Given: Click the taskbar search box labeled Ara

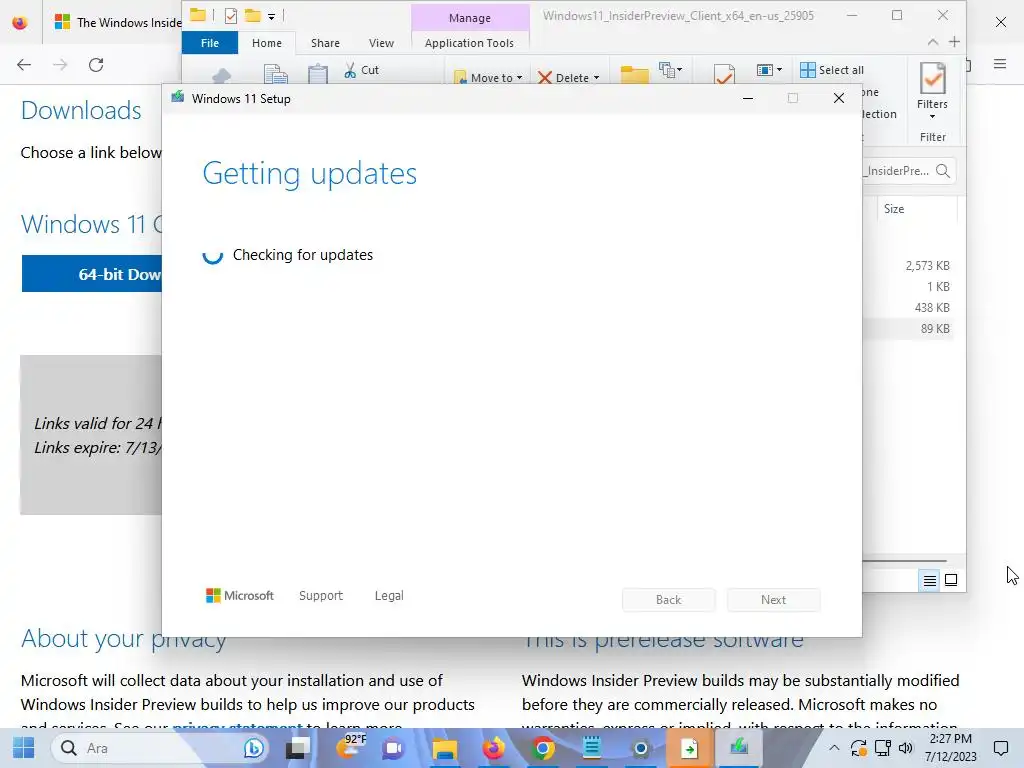Looking at the screenshot, I should pos(161,748).
